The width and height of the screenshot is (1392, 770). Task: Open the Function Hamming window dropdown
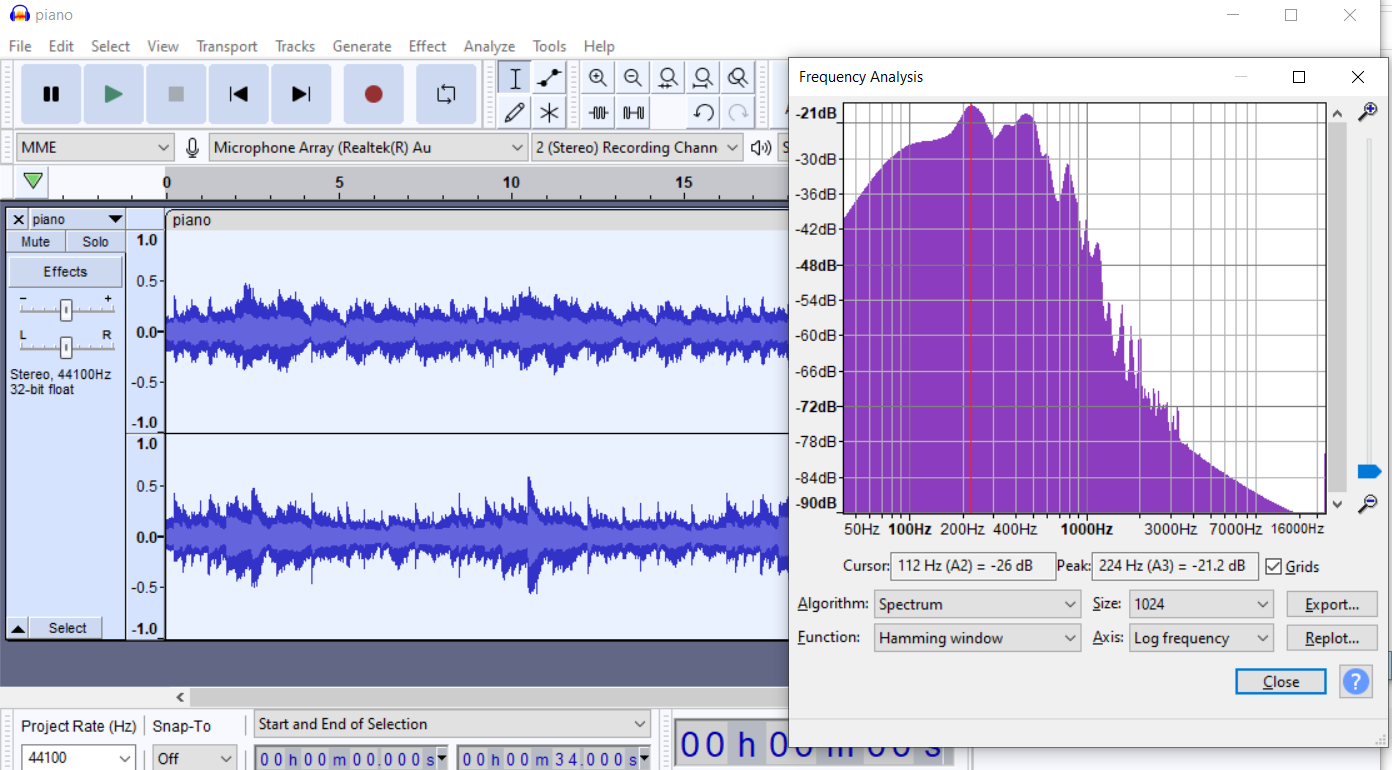pyautogui.click(x=977, y=638)
